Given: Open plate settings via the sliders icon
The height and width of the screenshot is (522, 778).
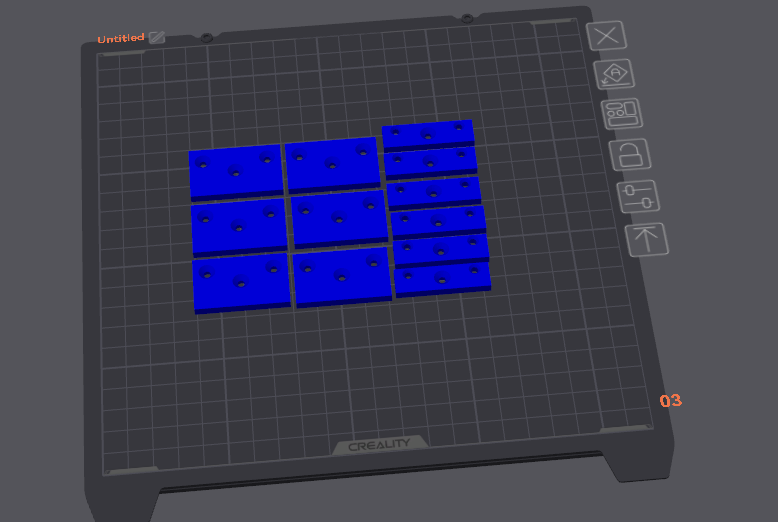Looking at the screenshot, I should pyautogui.click(x=638, y=197).
